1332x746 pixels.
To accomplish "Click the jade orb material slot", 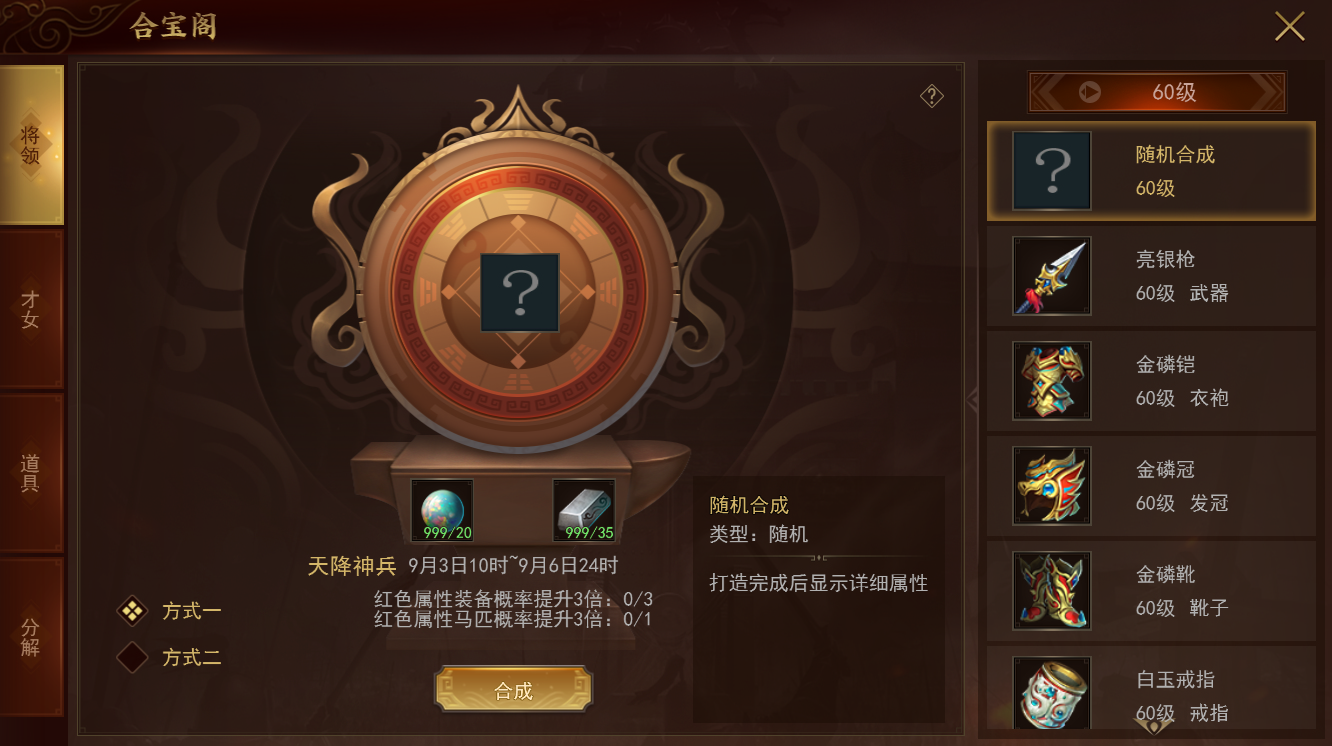I will [x=442, y=510].
